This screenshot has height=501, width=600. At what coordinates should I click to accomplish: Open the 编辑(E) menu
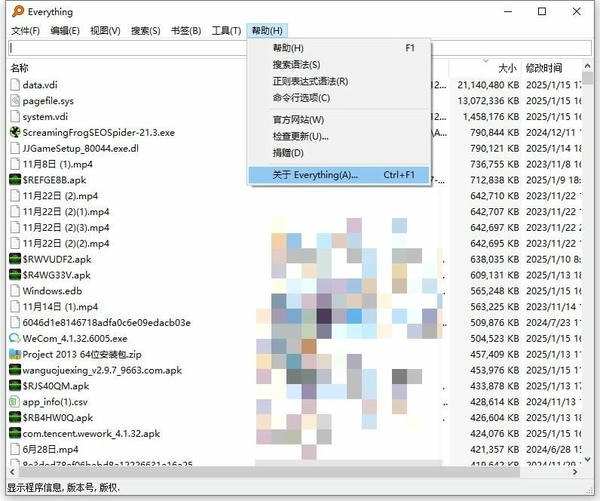[65, 31]
